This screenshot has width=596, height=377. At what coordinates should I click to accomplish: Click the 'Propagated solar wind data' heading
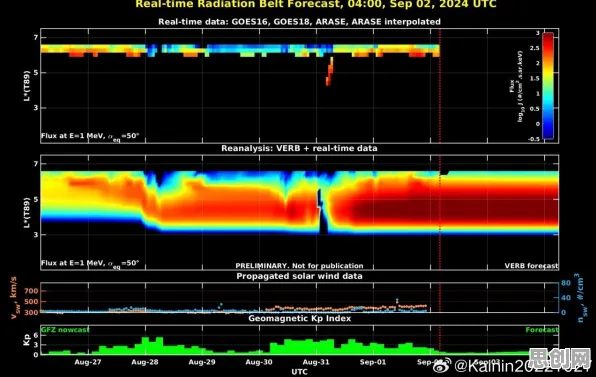coord(299,276)
